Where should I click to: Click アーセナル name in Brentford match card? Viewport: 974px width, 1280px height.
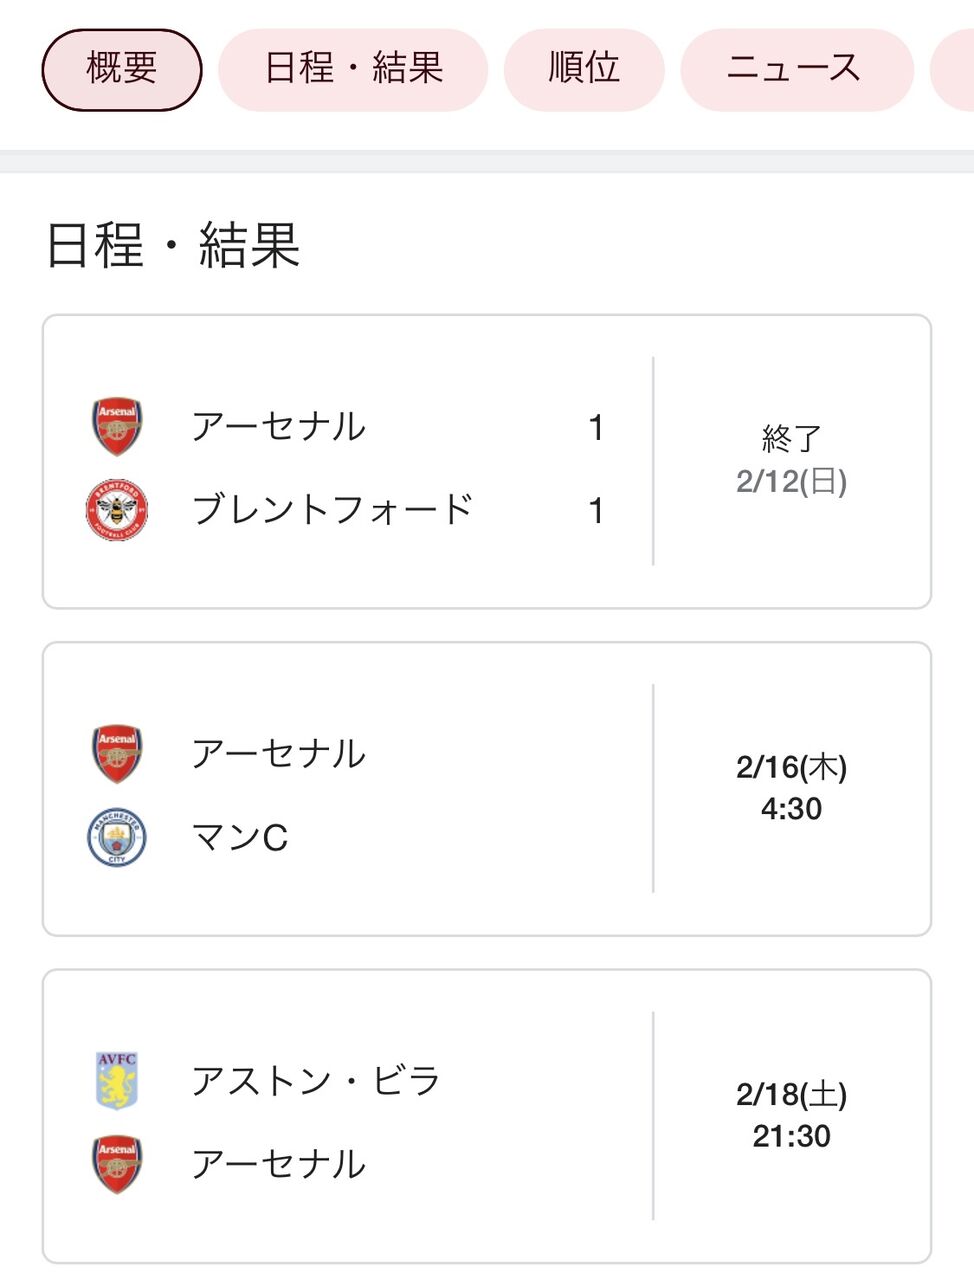[279, 427]
